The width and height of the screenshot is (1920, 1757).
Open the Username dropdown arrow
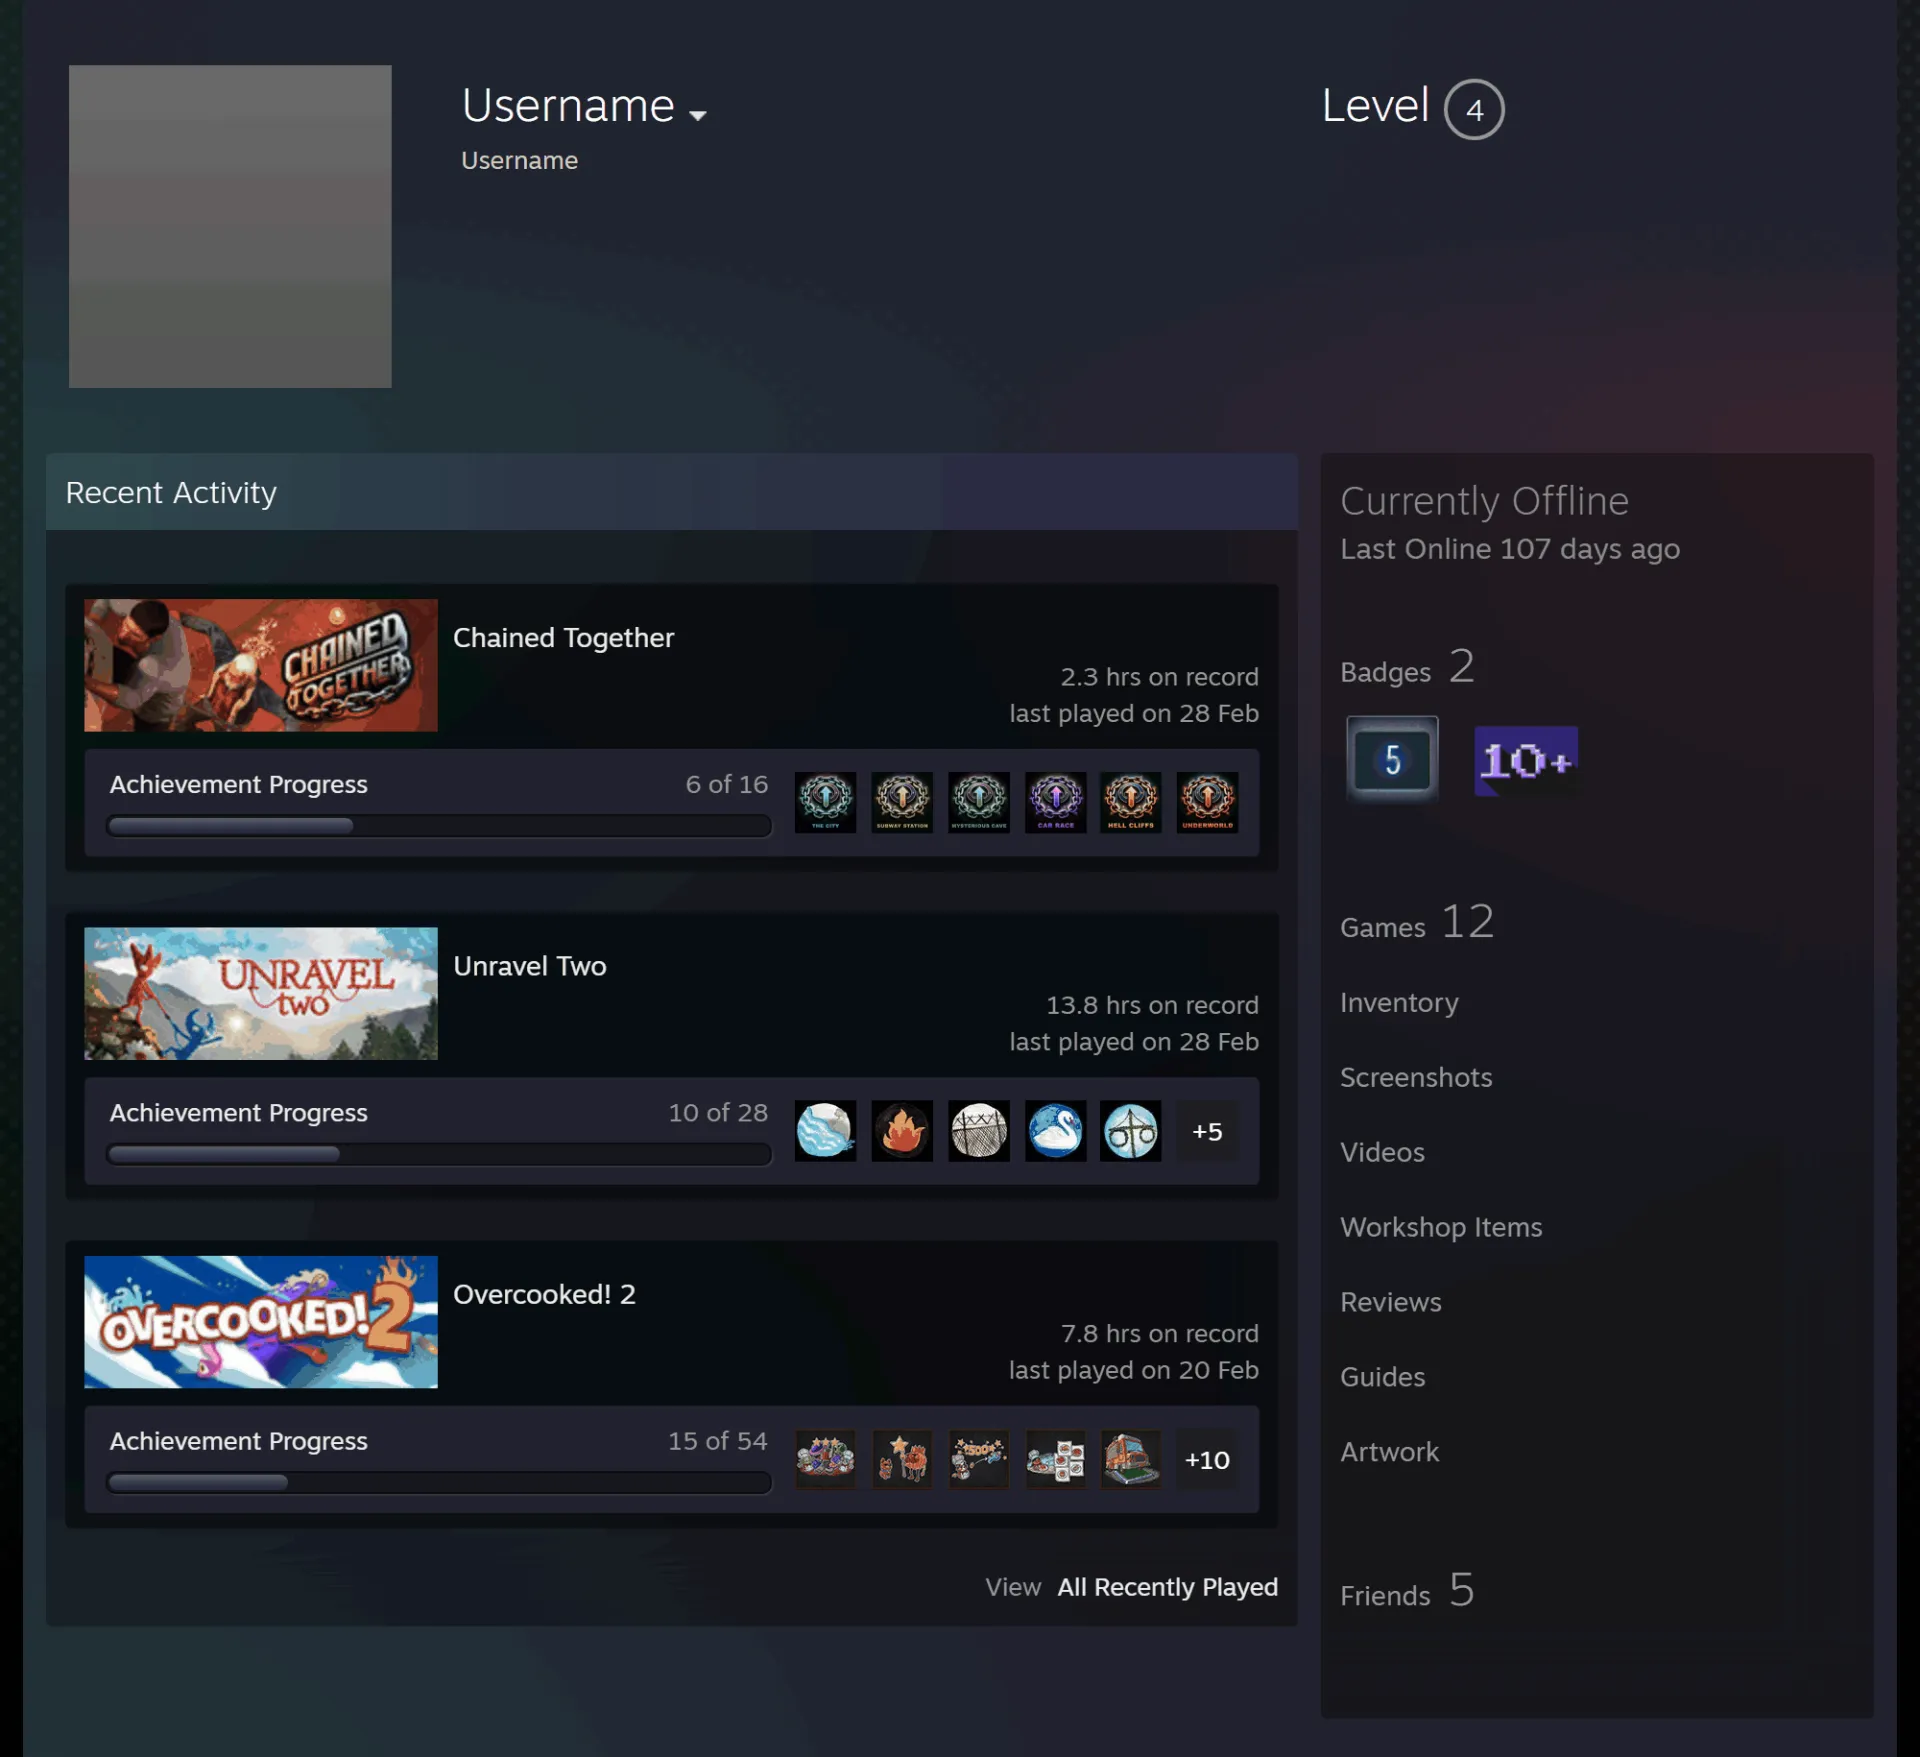click(x=698, y=115)
